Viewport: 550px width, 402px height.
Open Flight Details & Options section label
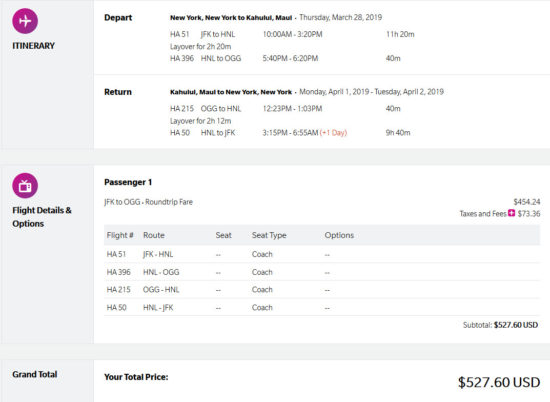(42, 217)
